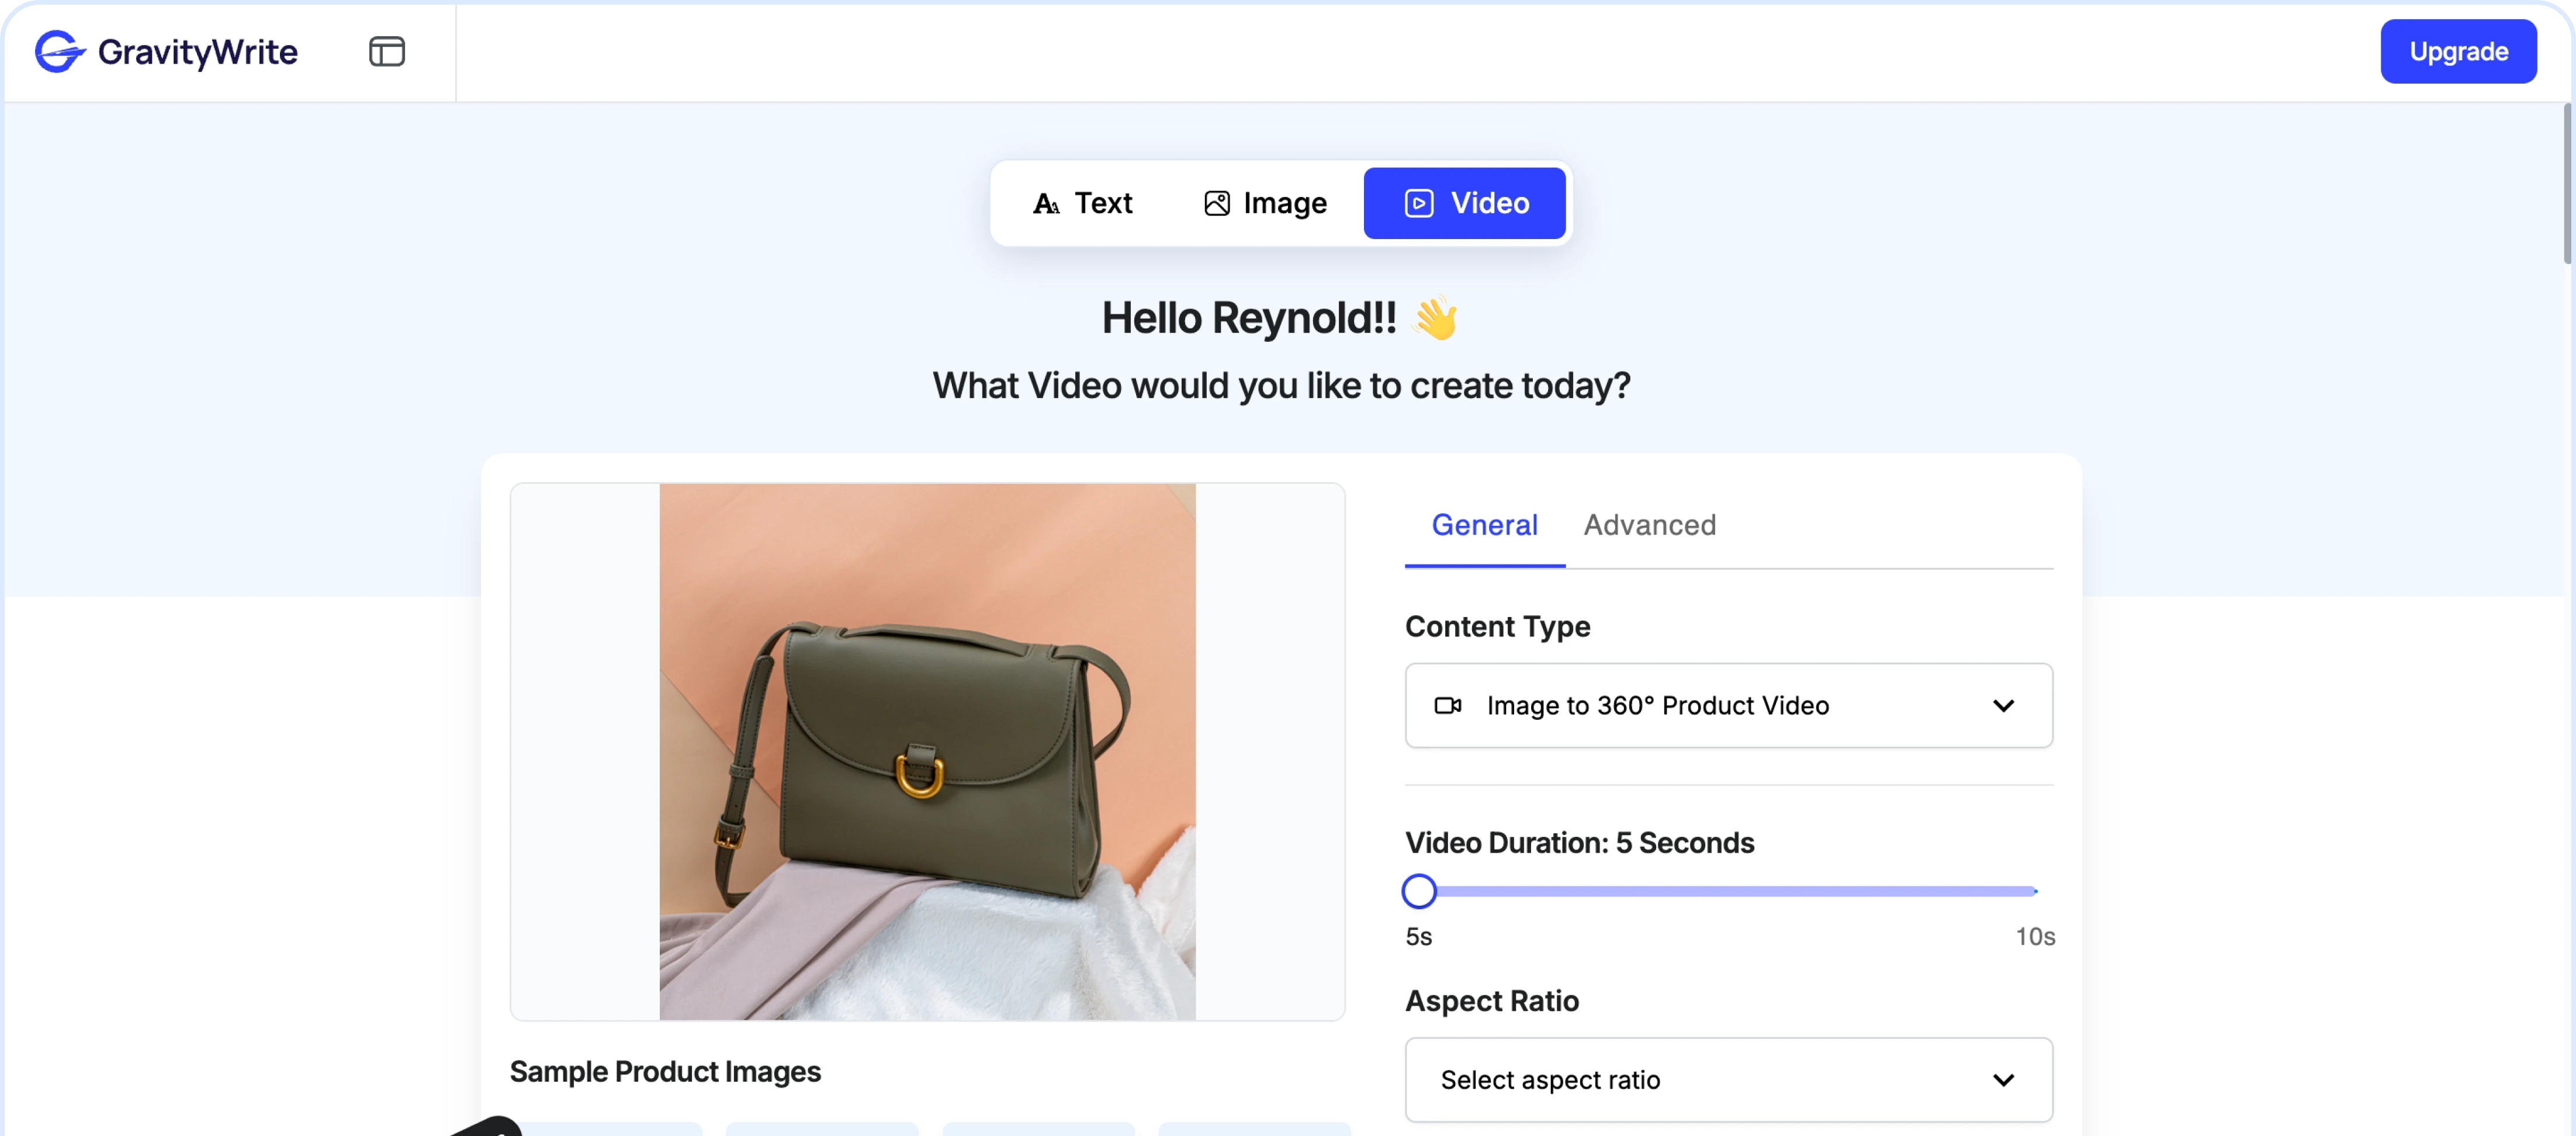Click the play icon on Video mode
This screenshot has width=2576, height=1136.
1418,204
